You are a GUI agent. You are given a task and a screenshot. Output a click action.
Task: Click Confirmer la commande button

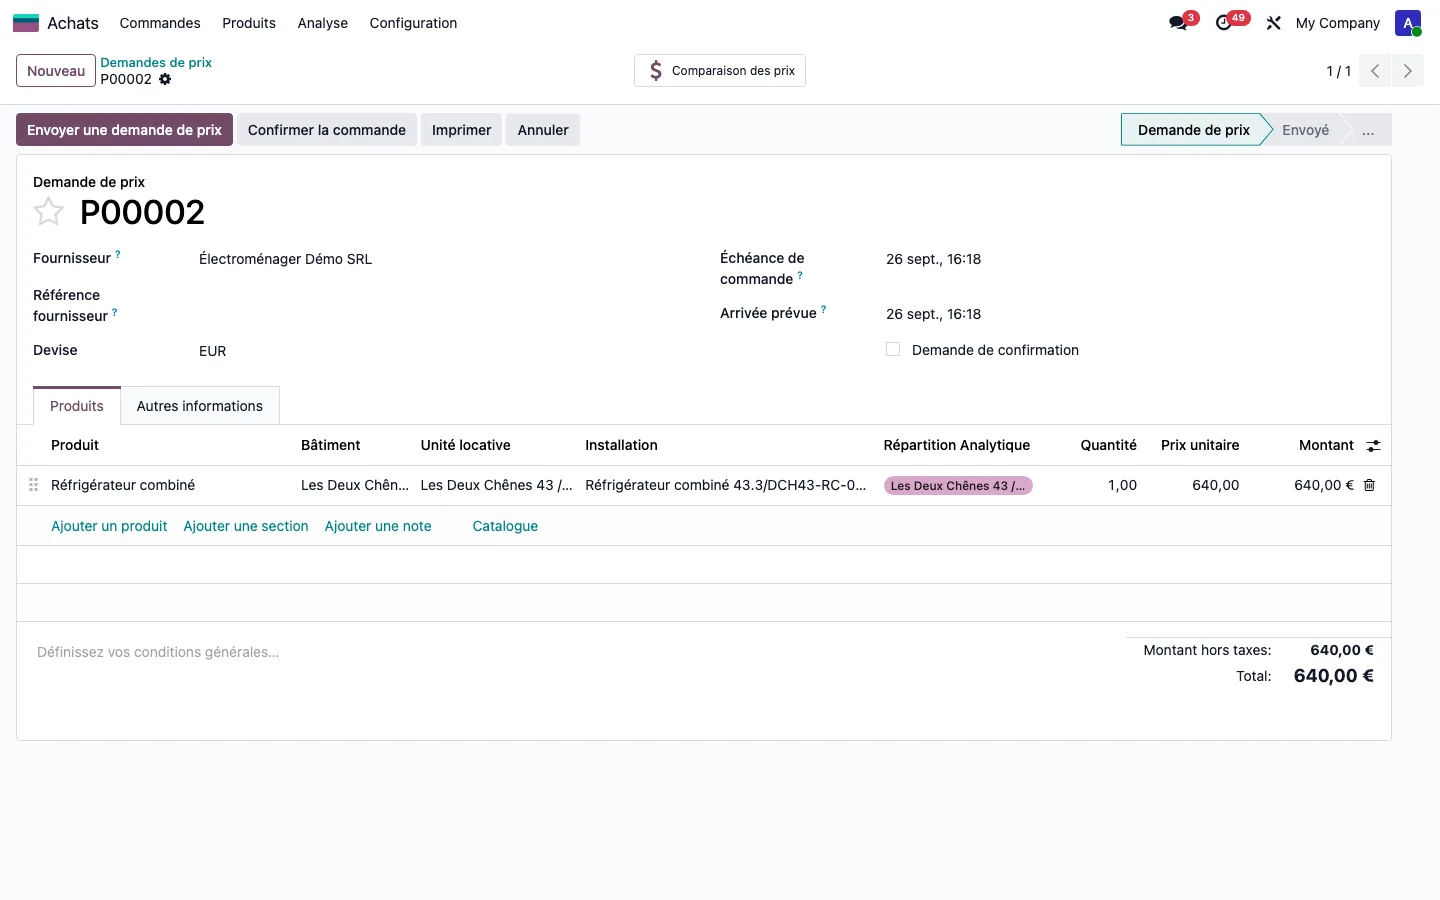327,130
